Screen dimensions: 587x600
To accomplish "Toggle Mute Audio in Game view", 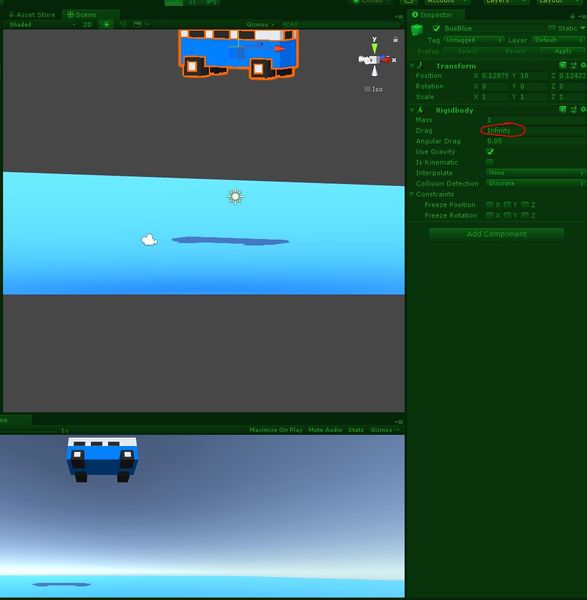I will coord(325,430).
